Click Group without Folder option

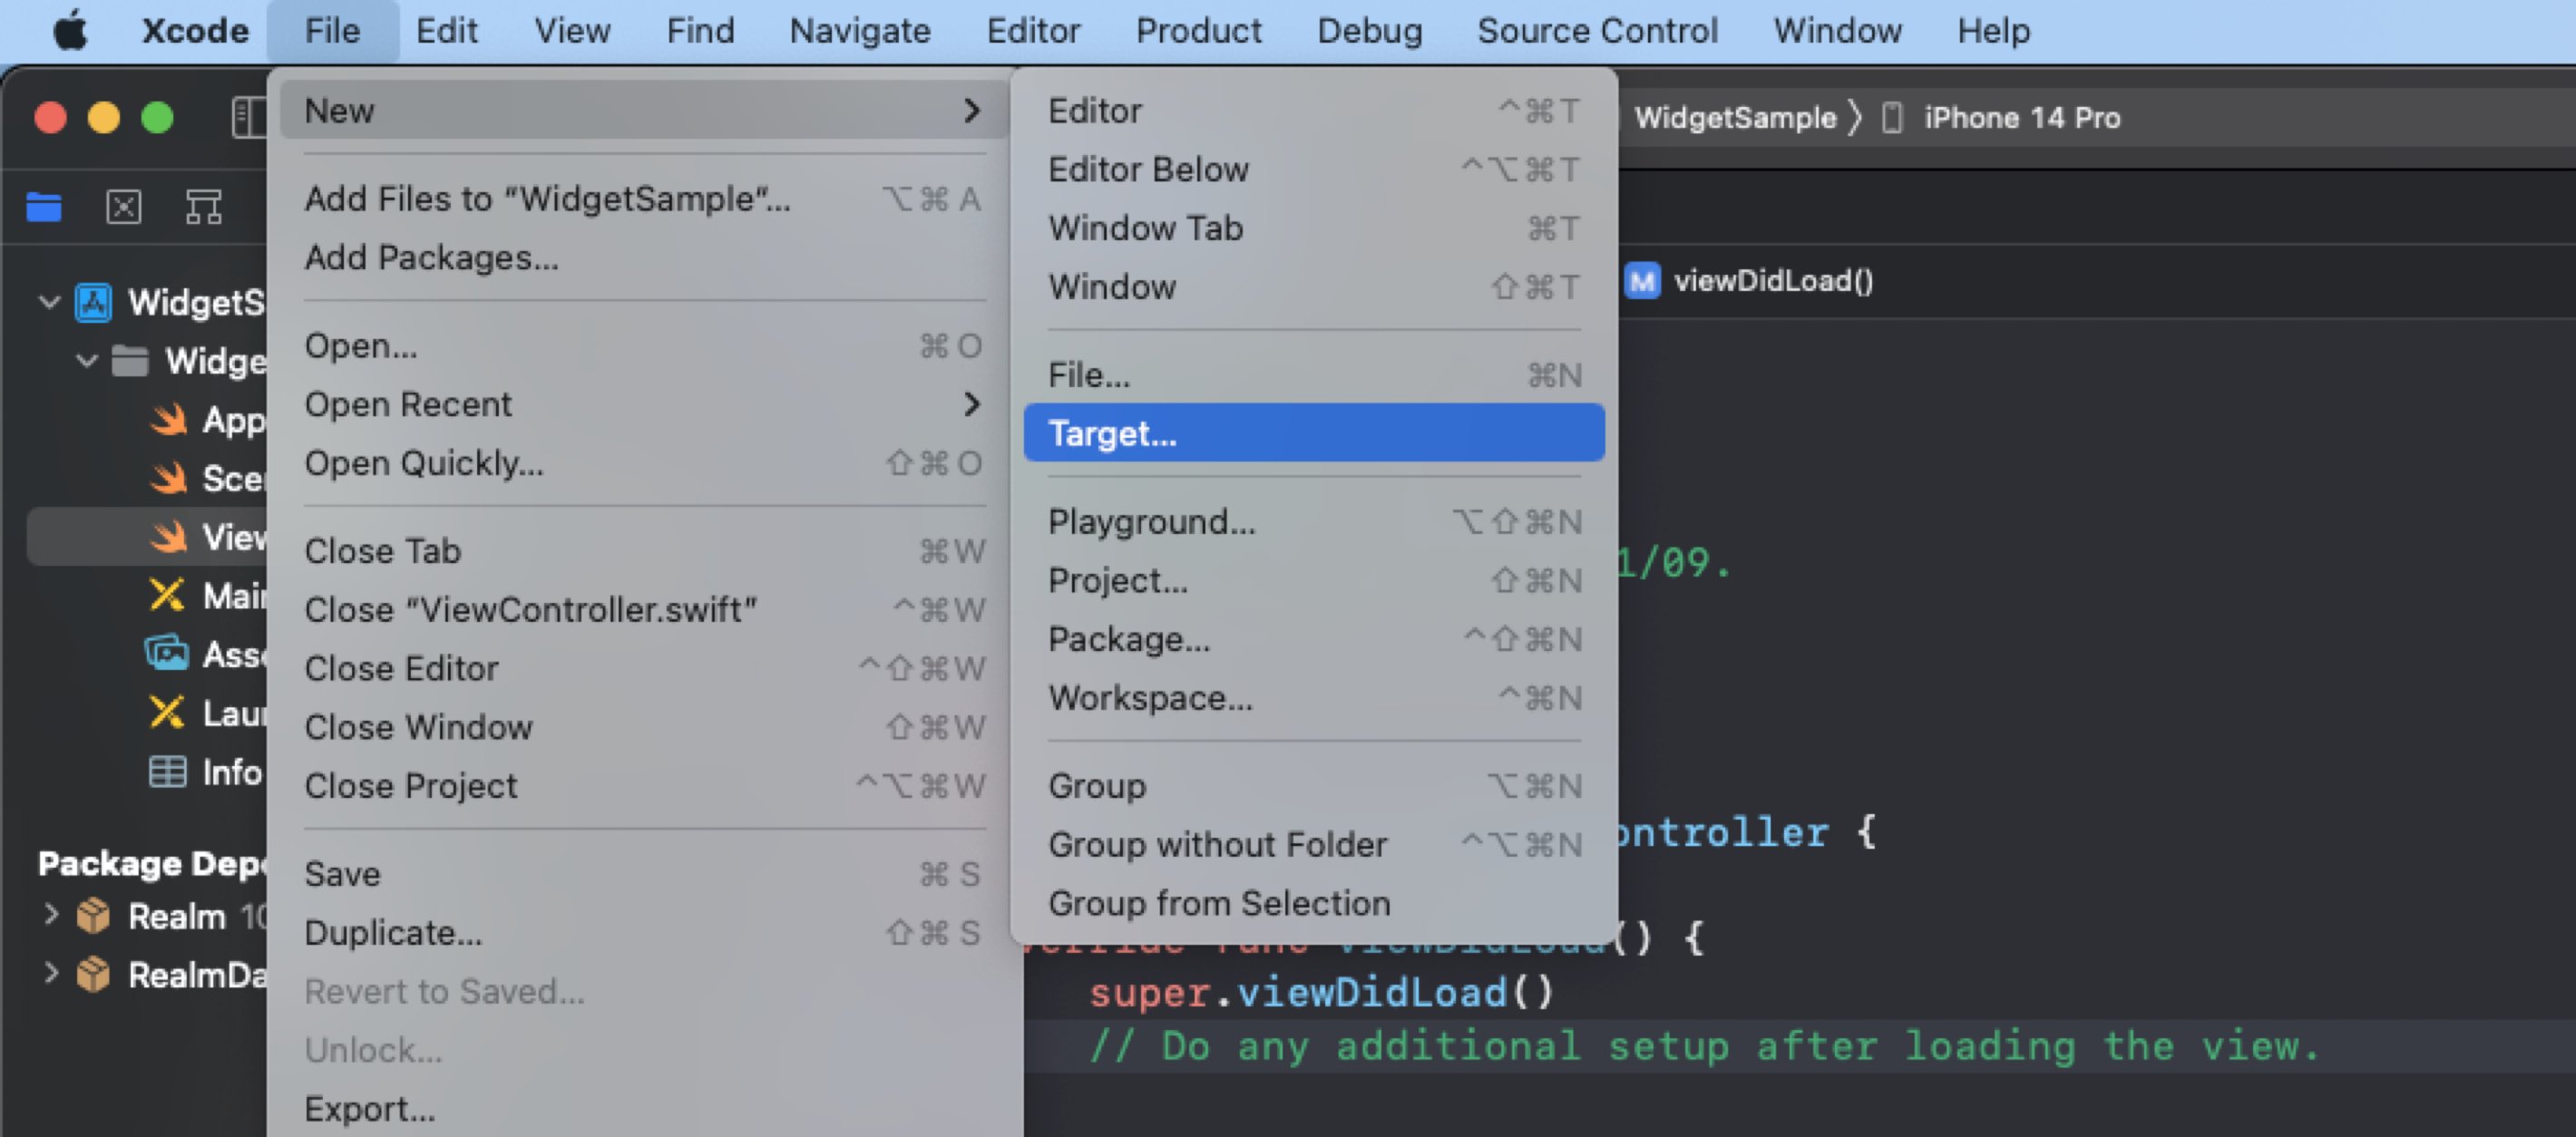1217,845
